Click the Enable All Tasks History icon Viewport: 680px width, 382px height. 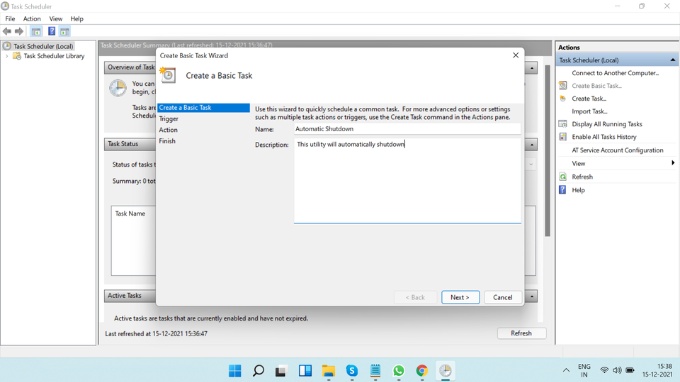pos(562,137)
